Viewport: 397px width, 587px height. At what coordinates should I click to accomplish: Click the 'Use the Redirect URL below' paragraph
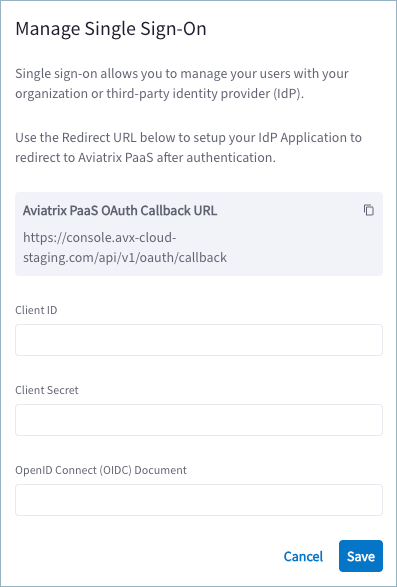[188, 147]
